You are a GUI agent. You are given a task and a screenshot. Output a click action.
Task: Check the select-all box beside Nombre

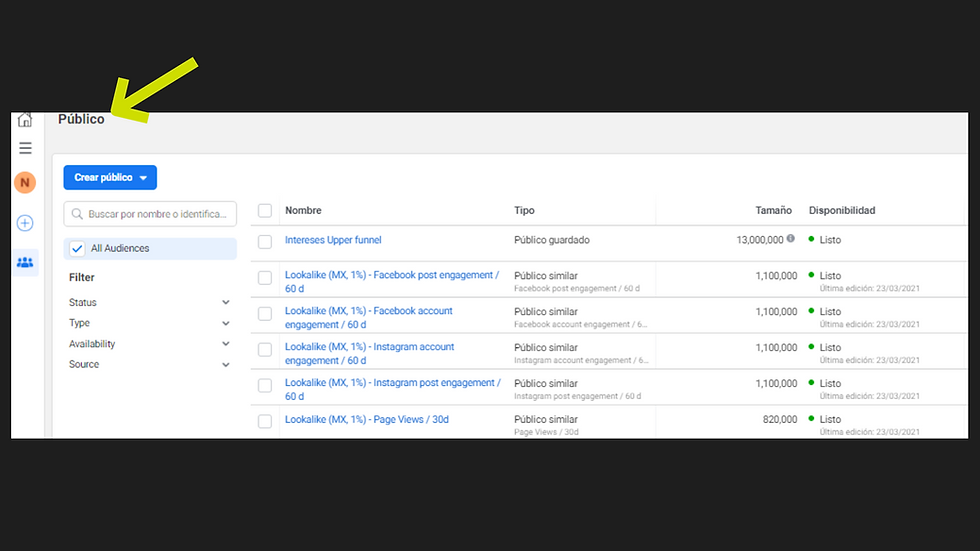[x=265, y=211]
